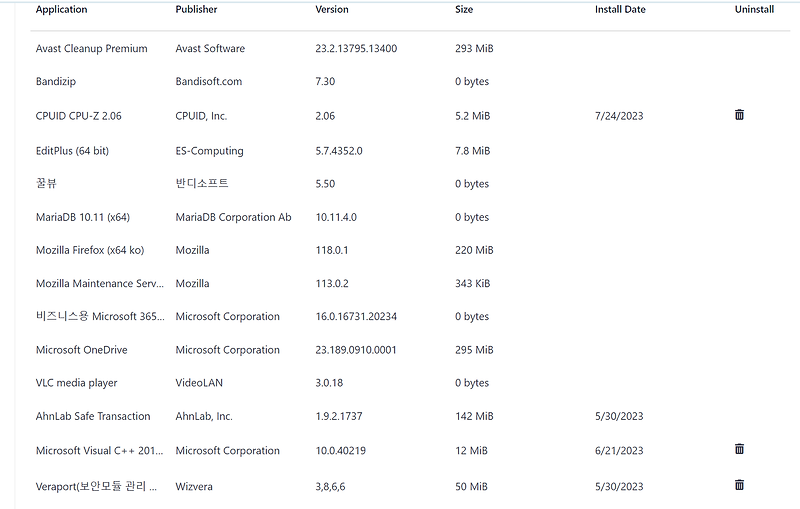Click publisher 반디소프트
This screenshot has width=800, height=509.
(x=202, y=183)
